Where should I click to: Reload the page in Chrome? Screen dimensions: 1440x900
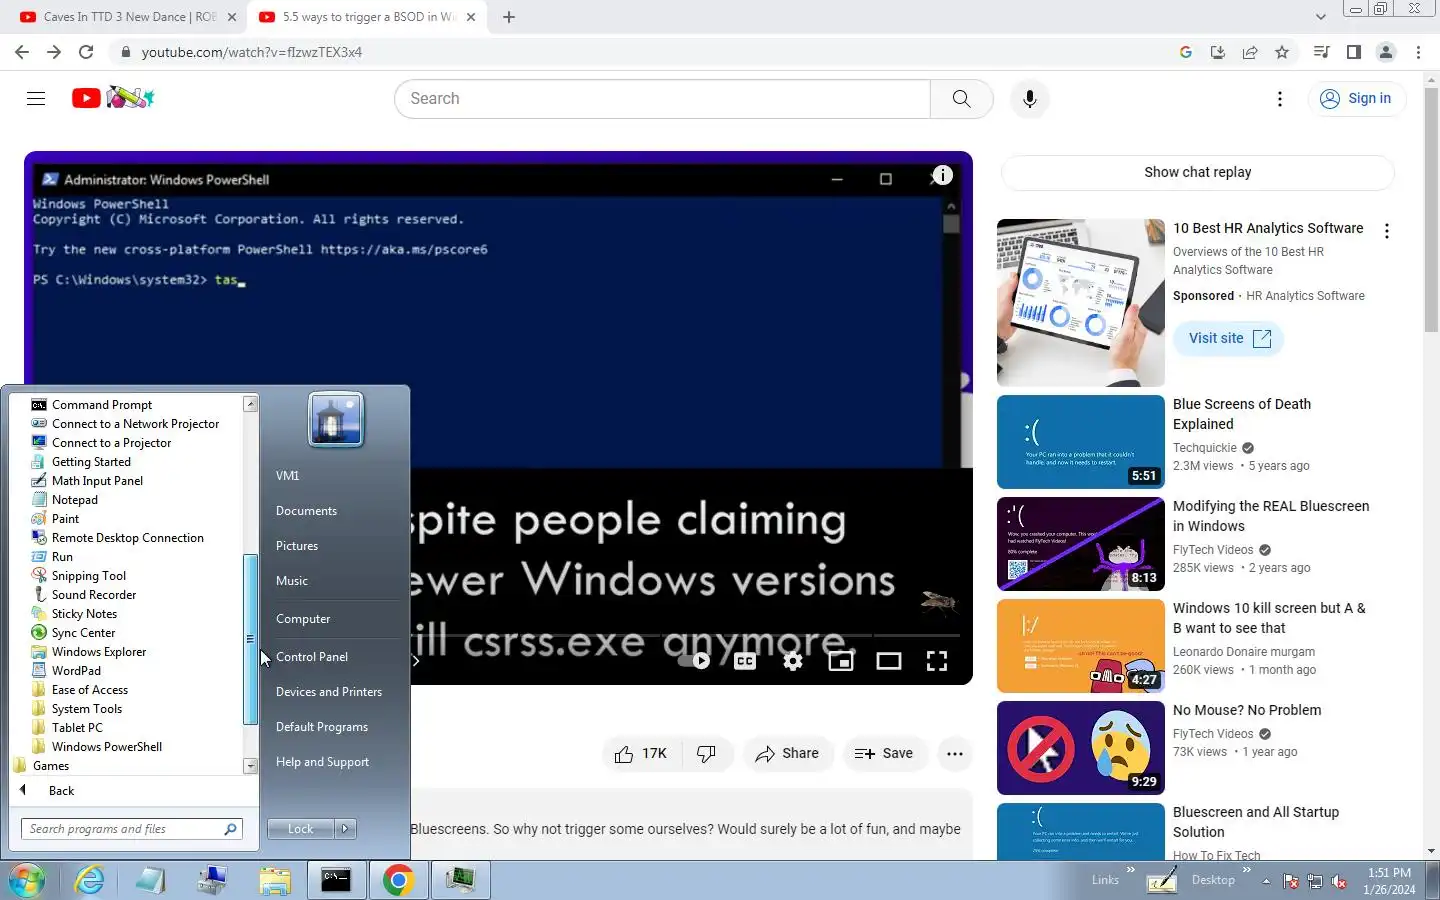click(86, 52)
